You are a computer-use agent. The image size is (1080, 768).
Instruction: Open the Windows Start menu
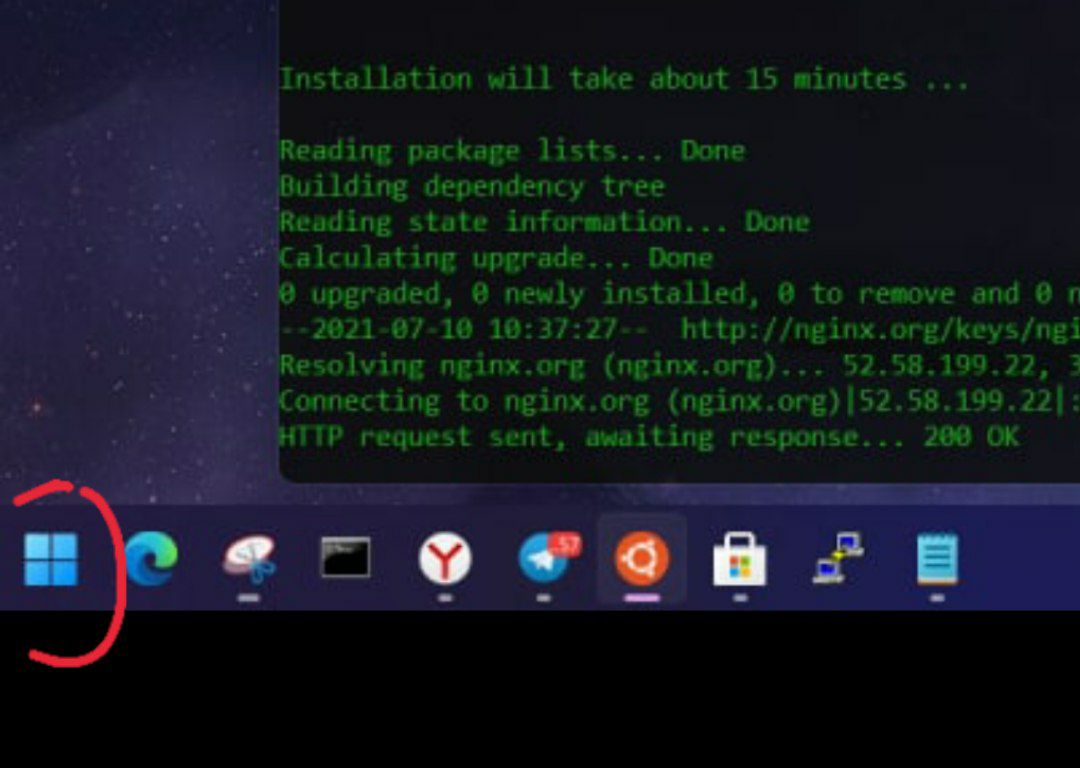[x=51, y=559]
